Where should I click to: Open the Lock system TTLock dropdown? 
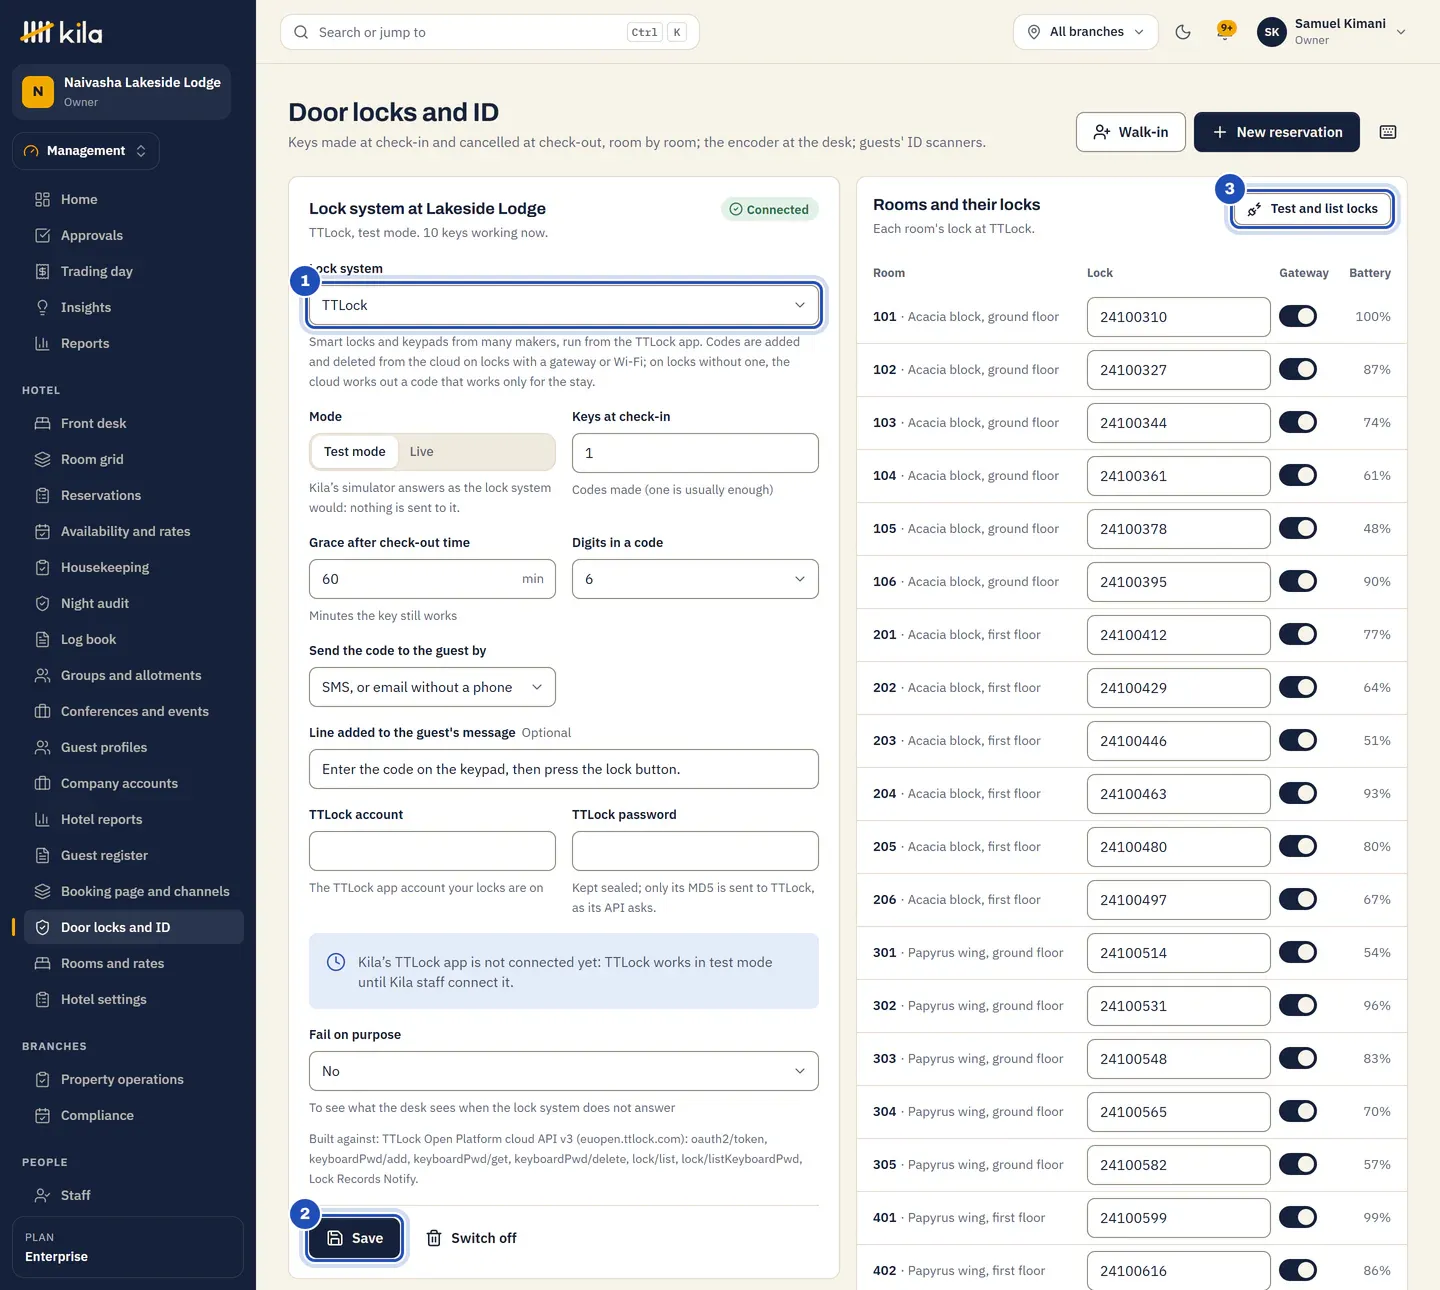[564, 305]
